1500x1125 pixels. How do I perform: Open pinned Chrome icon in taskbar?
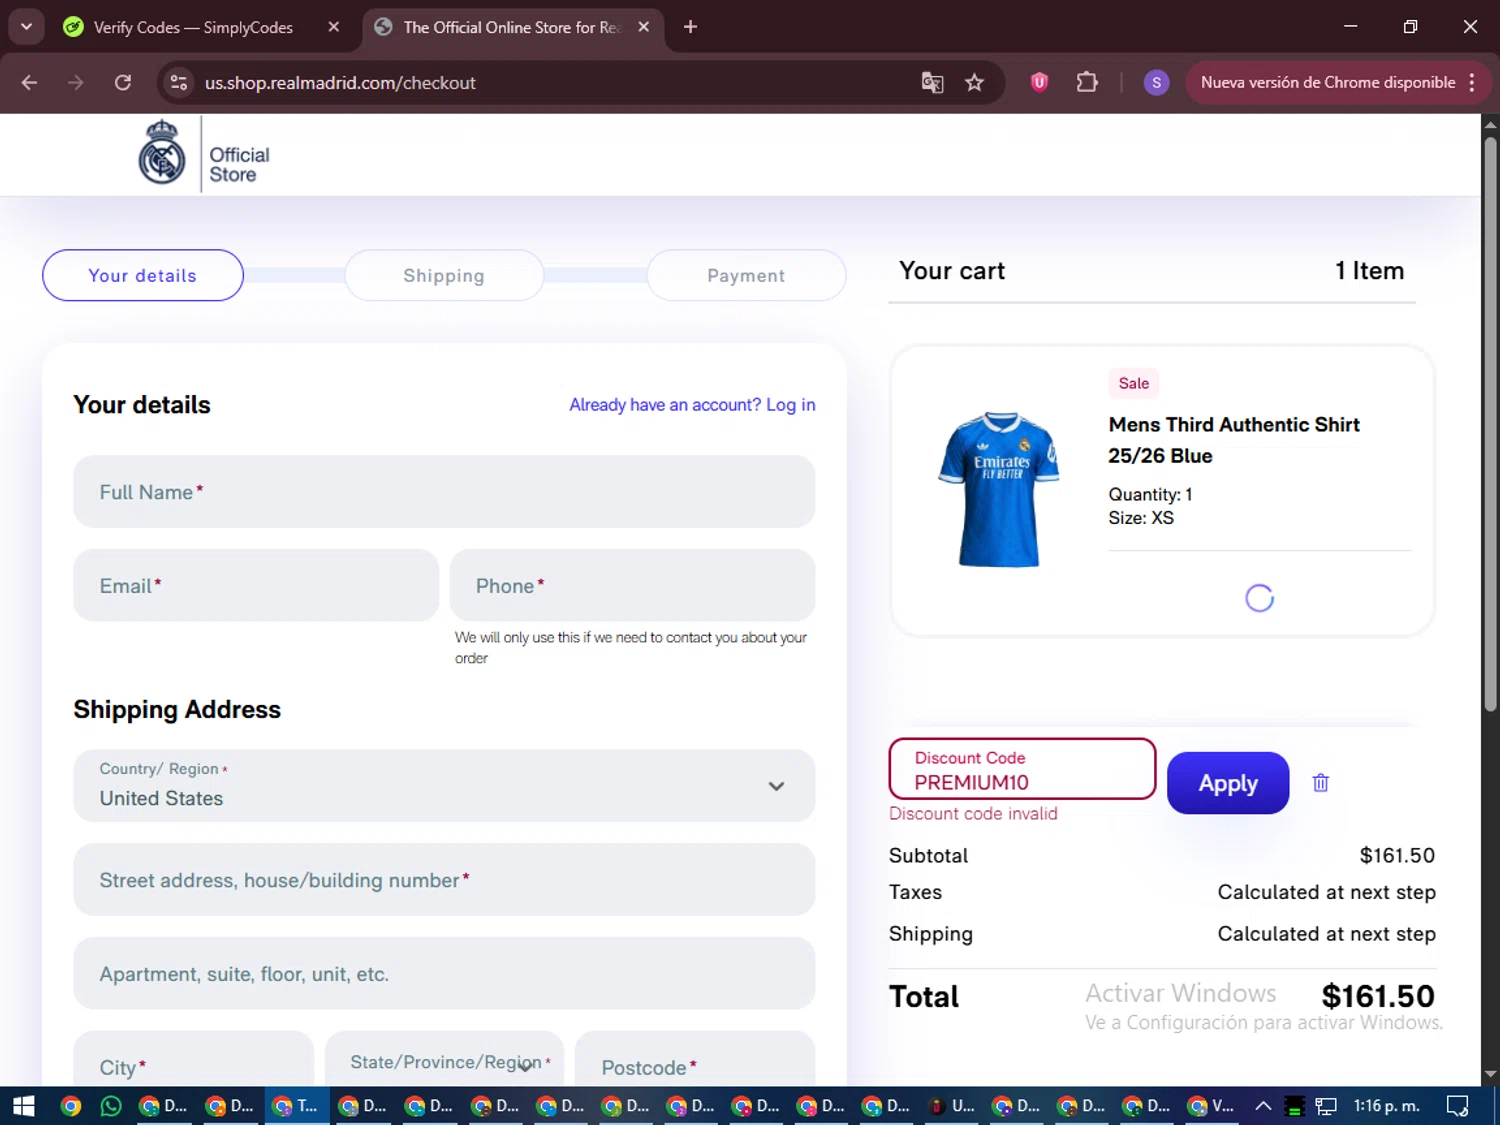(70, 1106)
